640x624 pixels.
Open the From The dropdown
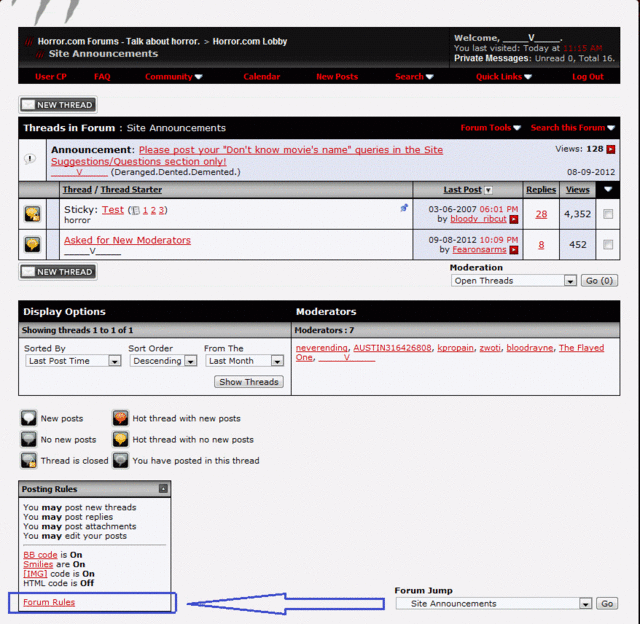pyautogui.click(x=244, y=361)
